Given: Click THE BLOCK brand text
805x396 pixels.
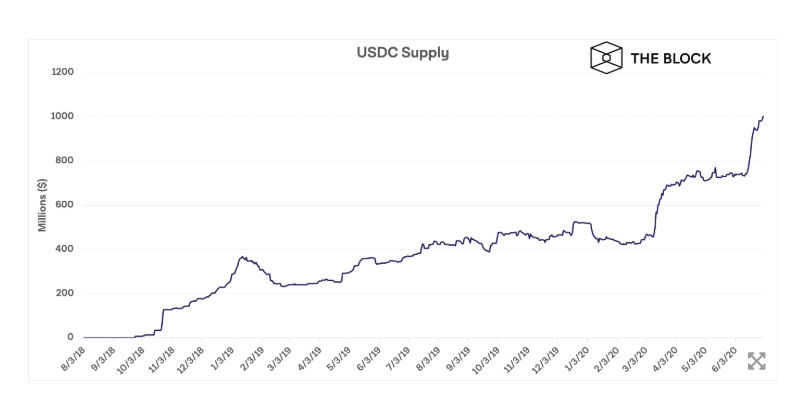Looking at the screenshot, I should 670,59.
